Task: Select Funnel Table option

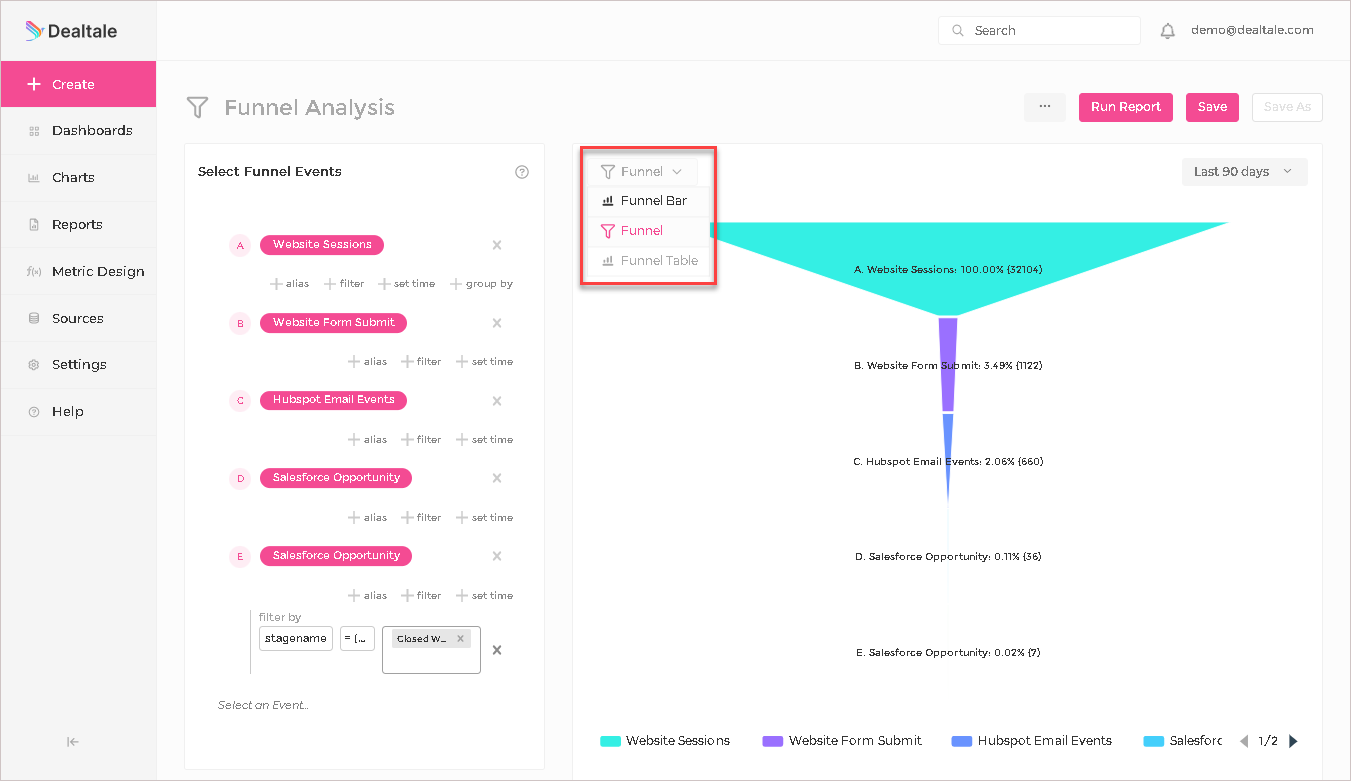Action: tap(649, 261)
